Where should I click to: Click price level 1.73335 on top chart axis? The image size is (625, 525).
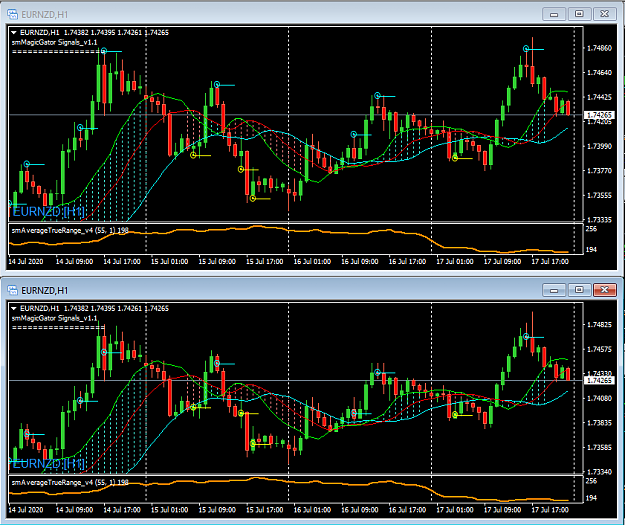599,219
